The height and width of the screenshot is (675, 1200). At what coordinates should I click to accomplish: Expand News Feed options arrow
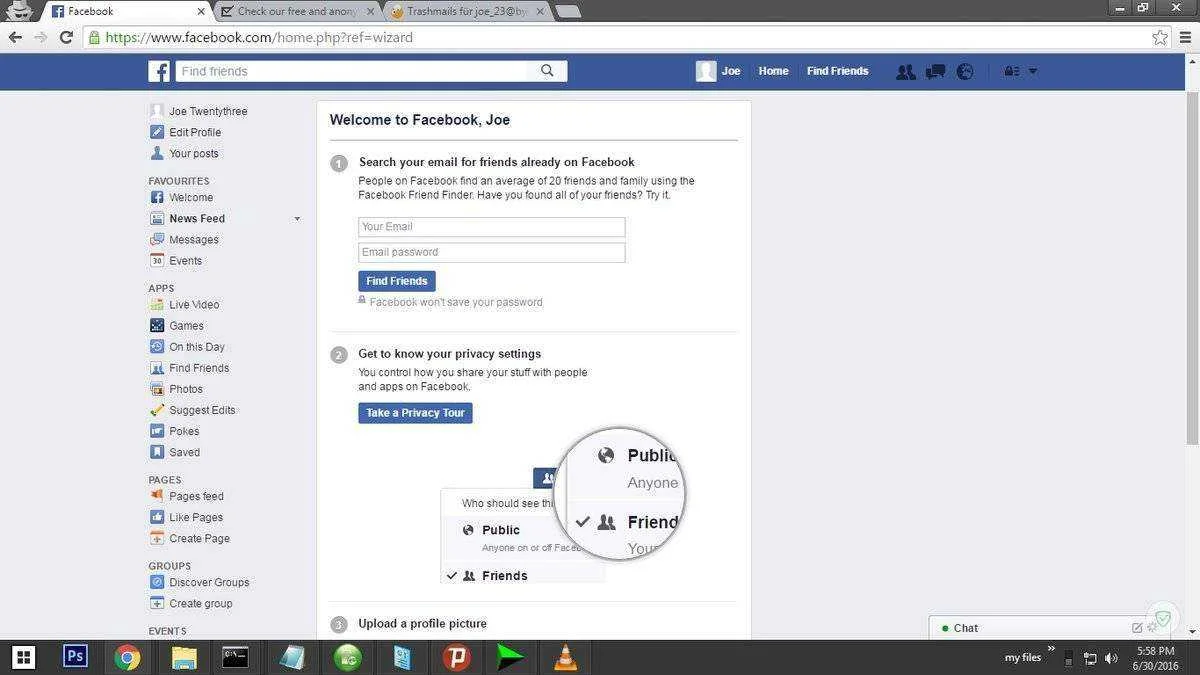click(297, 219)
